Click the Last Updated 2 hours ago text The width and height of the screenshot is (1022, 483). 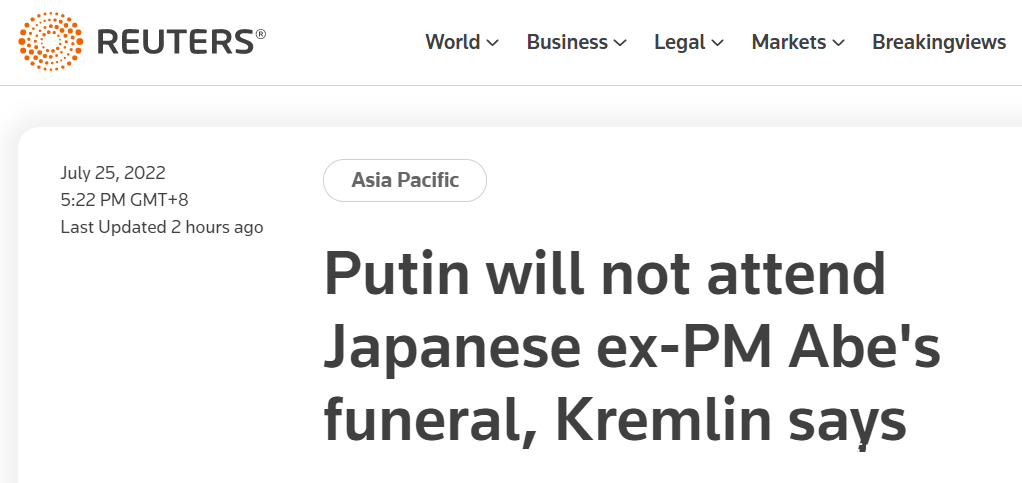pyautogui.click(x=162, y=227)
